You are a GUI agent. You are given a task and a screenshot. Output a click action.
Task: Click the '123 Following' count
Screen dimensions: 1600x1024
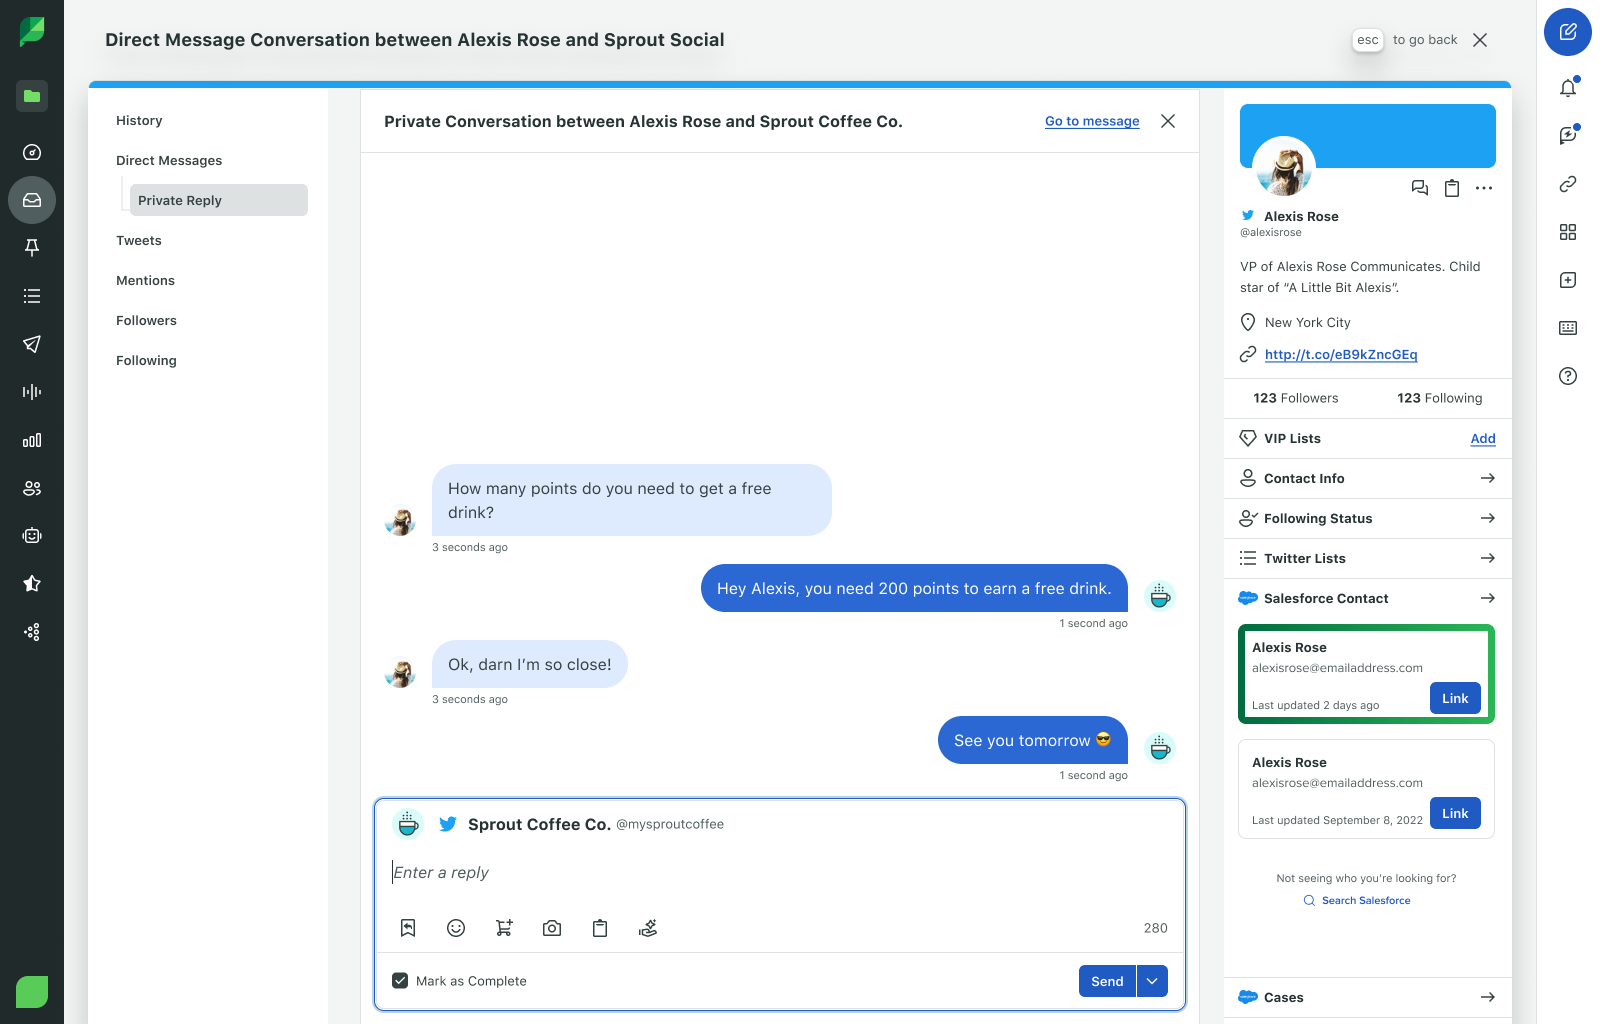1440,398
